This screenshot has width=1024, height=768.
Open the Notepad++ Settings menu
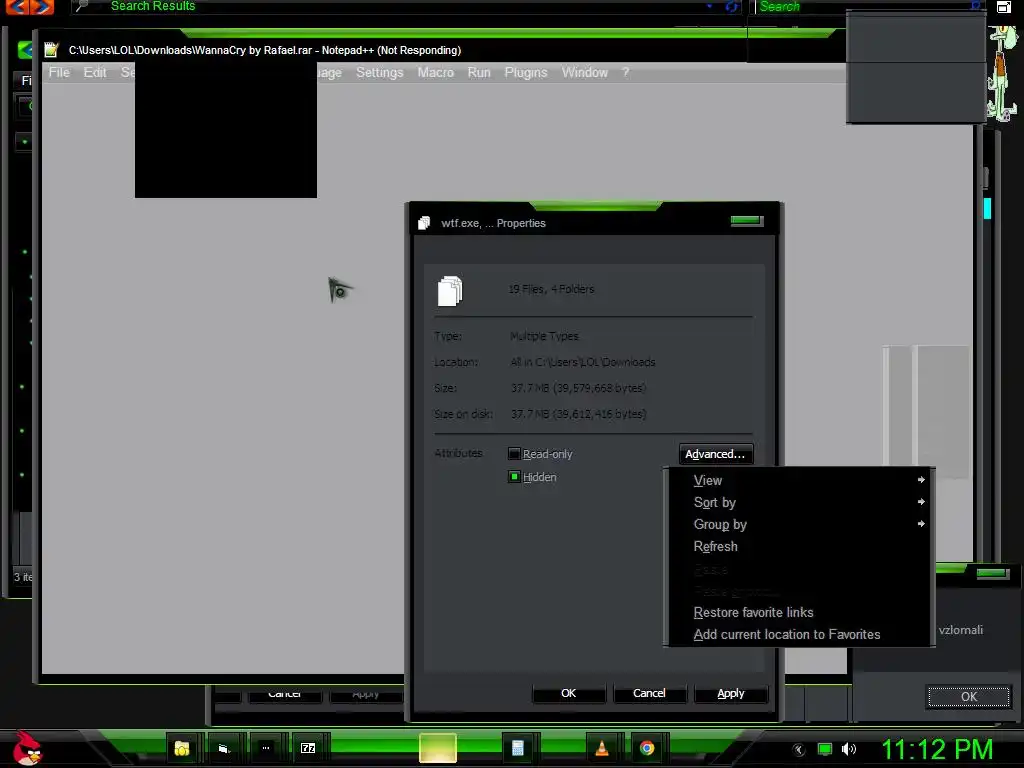(379, 72)
